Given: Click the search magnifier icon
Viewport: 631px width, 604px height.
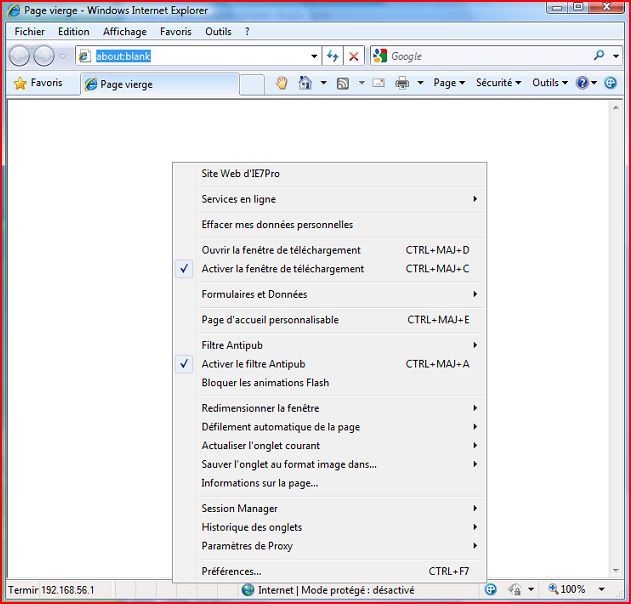Looking at the screenshot, I should click(x=599, y=56).
